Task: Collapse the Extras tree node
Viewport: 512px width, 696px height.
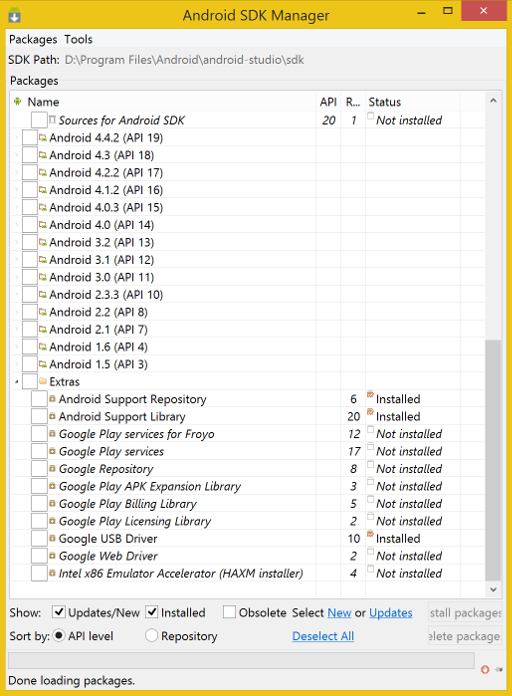Action: tap(16, 382)
